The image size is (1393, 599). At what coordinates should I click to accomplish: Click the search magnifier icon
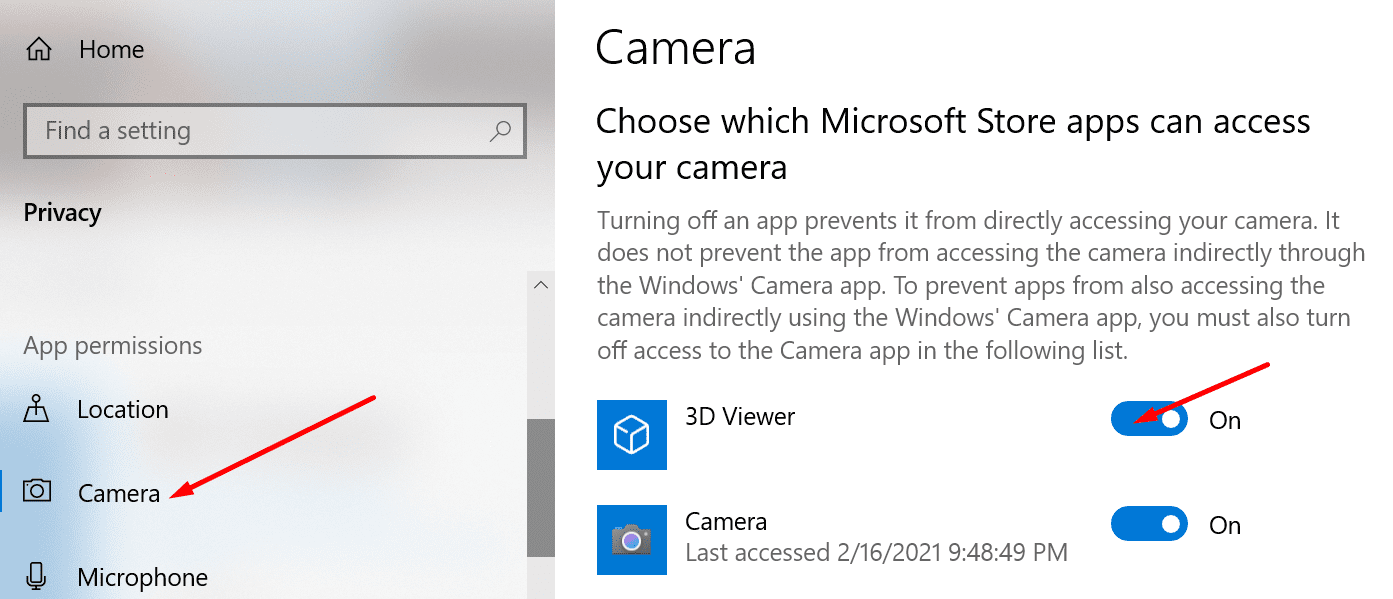pos(500,131)
